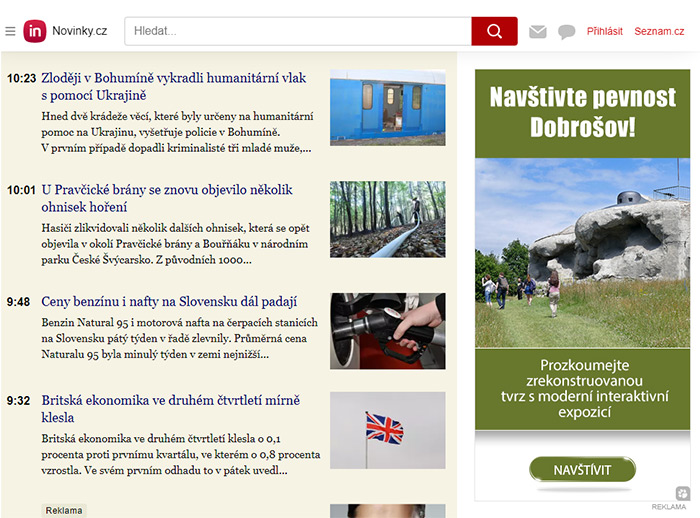Open the hamburger menu icon
The width and height of the screenshot is (700, 518).
click(x=10, y=31)
